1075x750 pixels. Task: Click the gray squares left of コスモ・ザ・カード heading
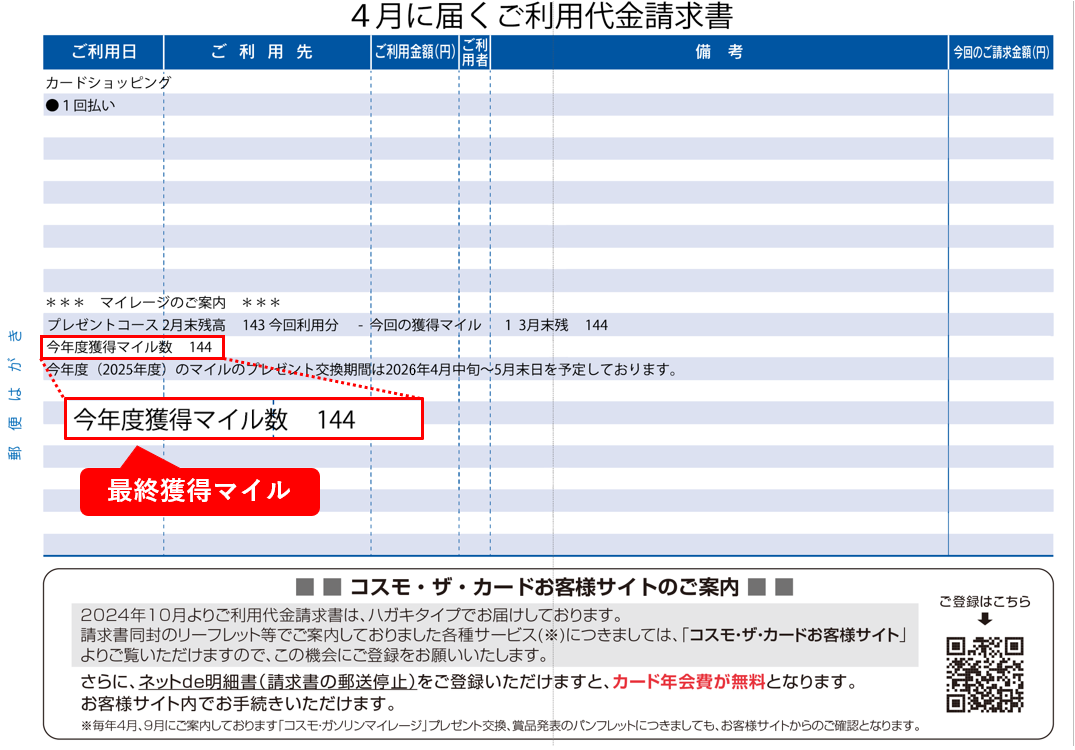pyautogui.click(x=320, y=587)
